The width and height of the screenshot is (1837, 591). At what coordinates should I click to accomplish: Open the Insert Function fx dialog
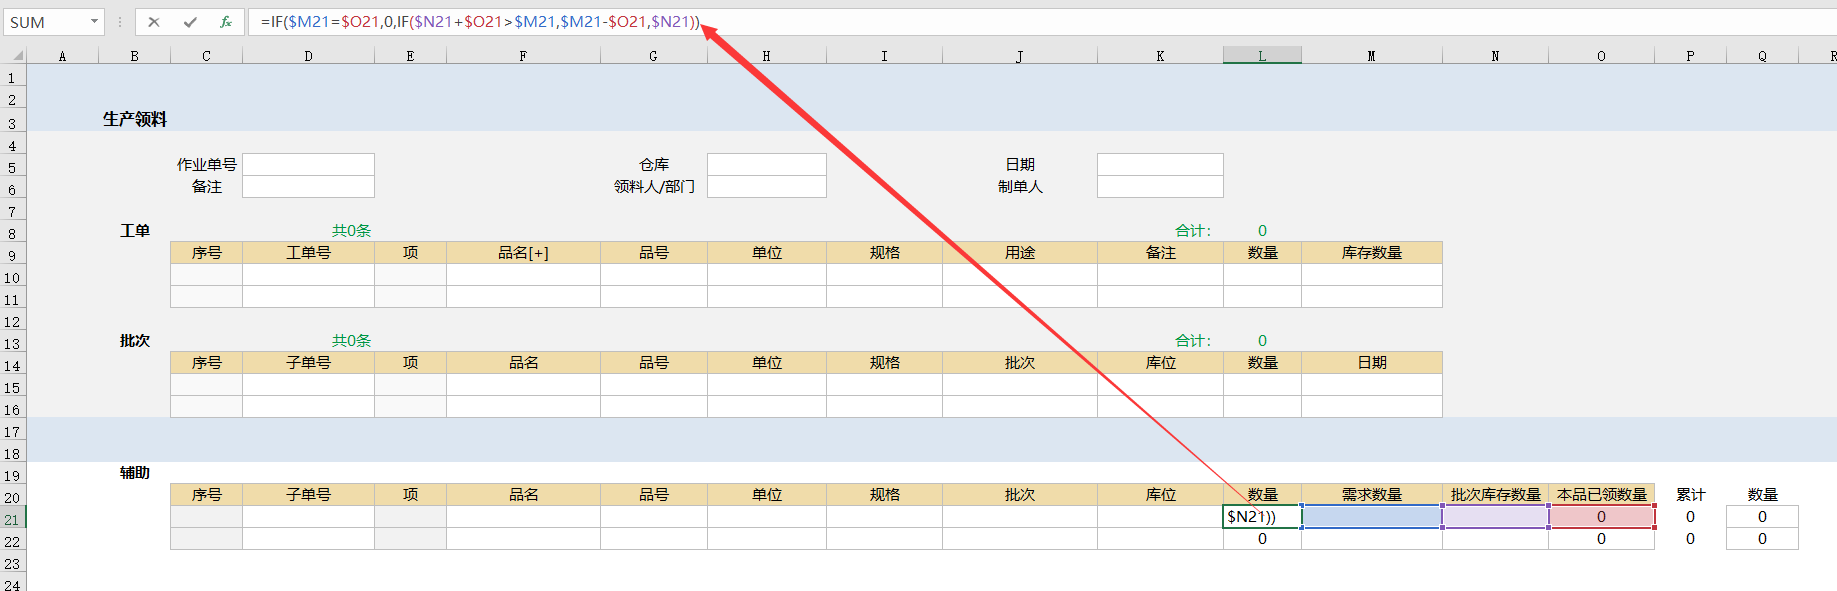tap(226, 22)
